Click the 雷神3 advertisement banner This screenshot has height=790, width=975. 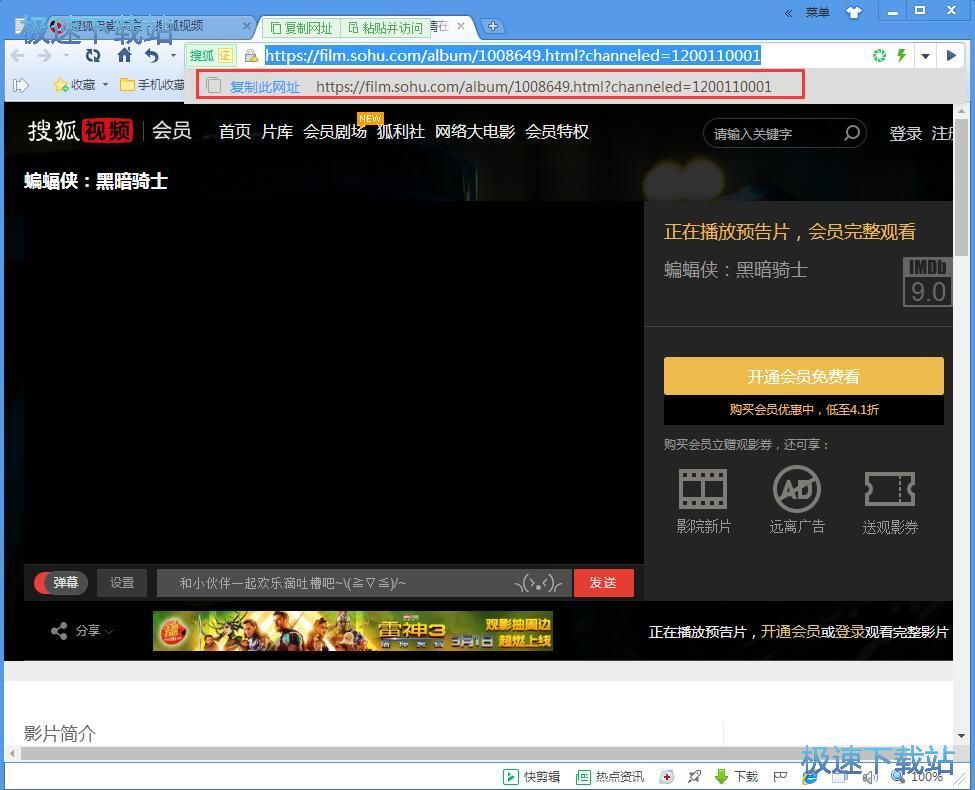tap(353, 631)
